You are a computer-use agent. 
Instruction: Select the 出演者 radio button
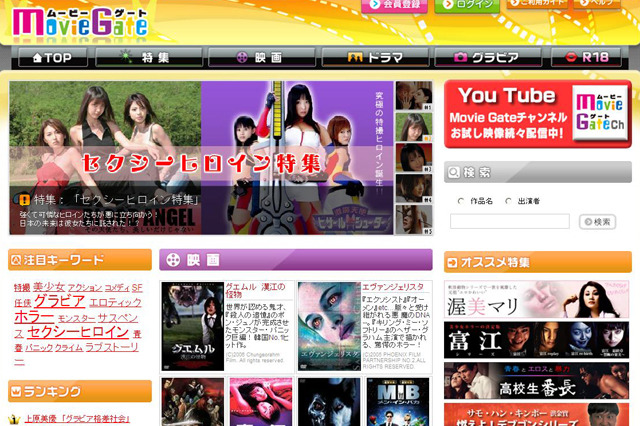(x=509, y=201)
